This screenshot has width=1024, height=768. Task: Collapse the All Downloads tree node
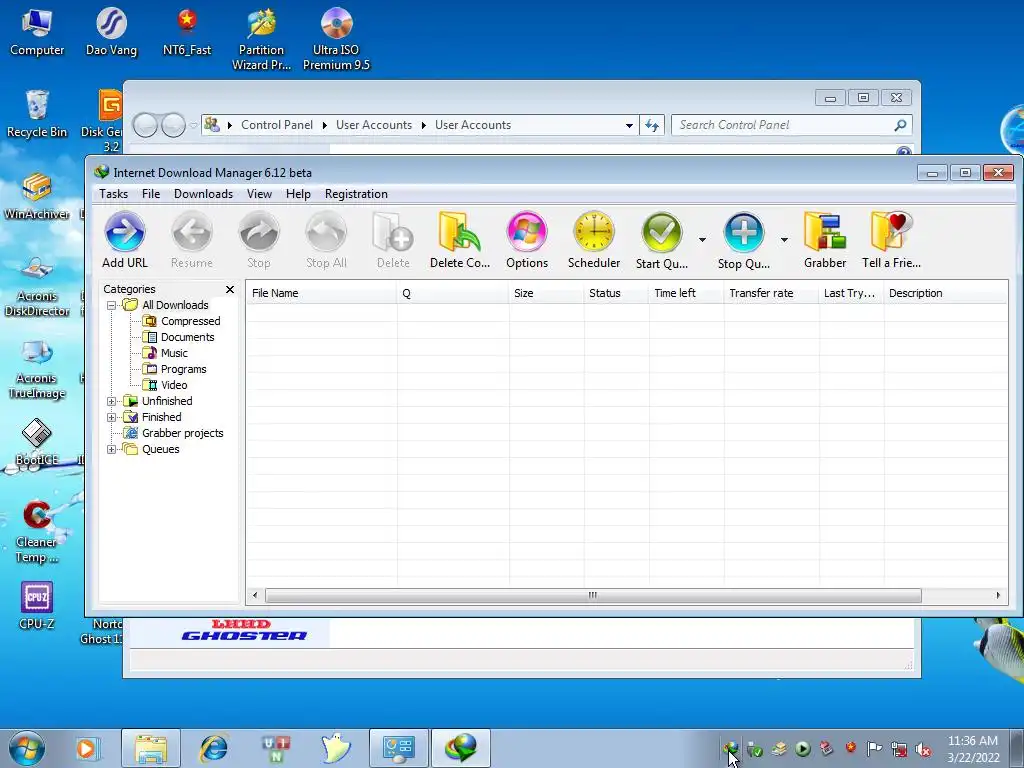[112, 305]
